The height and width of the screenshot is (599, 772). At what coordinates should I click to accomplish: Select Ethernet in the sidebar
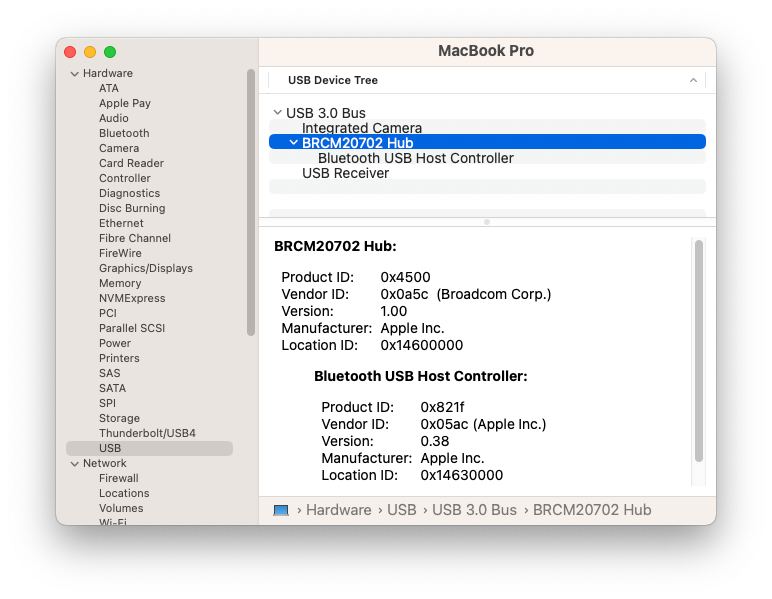pyautogui.click(x=121, y=223)
